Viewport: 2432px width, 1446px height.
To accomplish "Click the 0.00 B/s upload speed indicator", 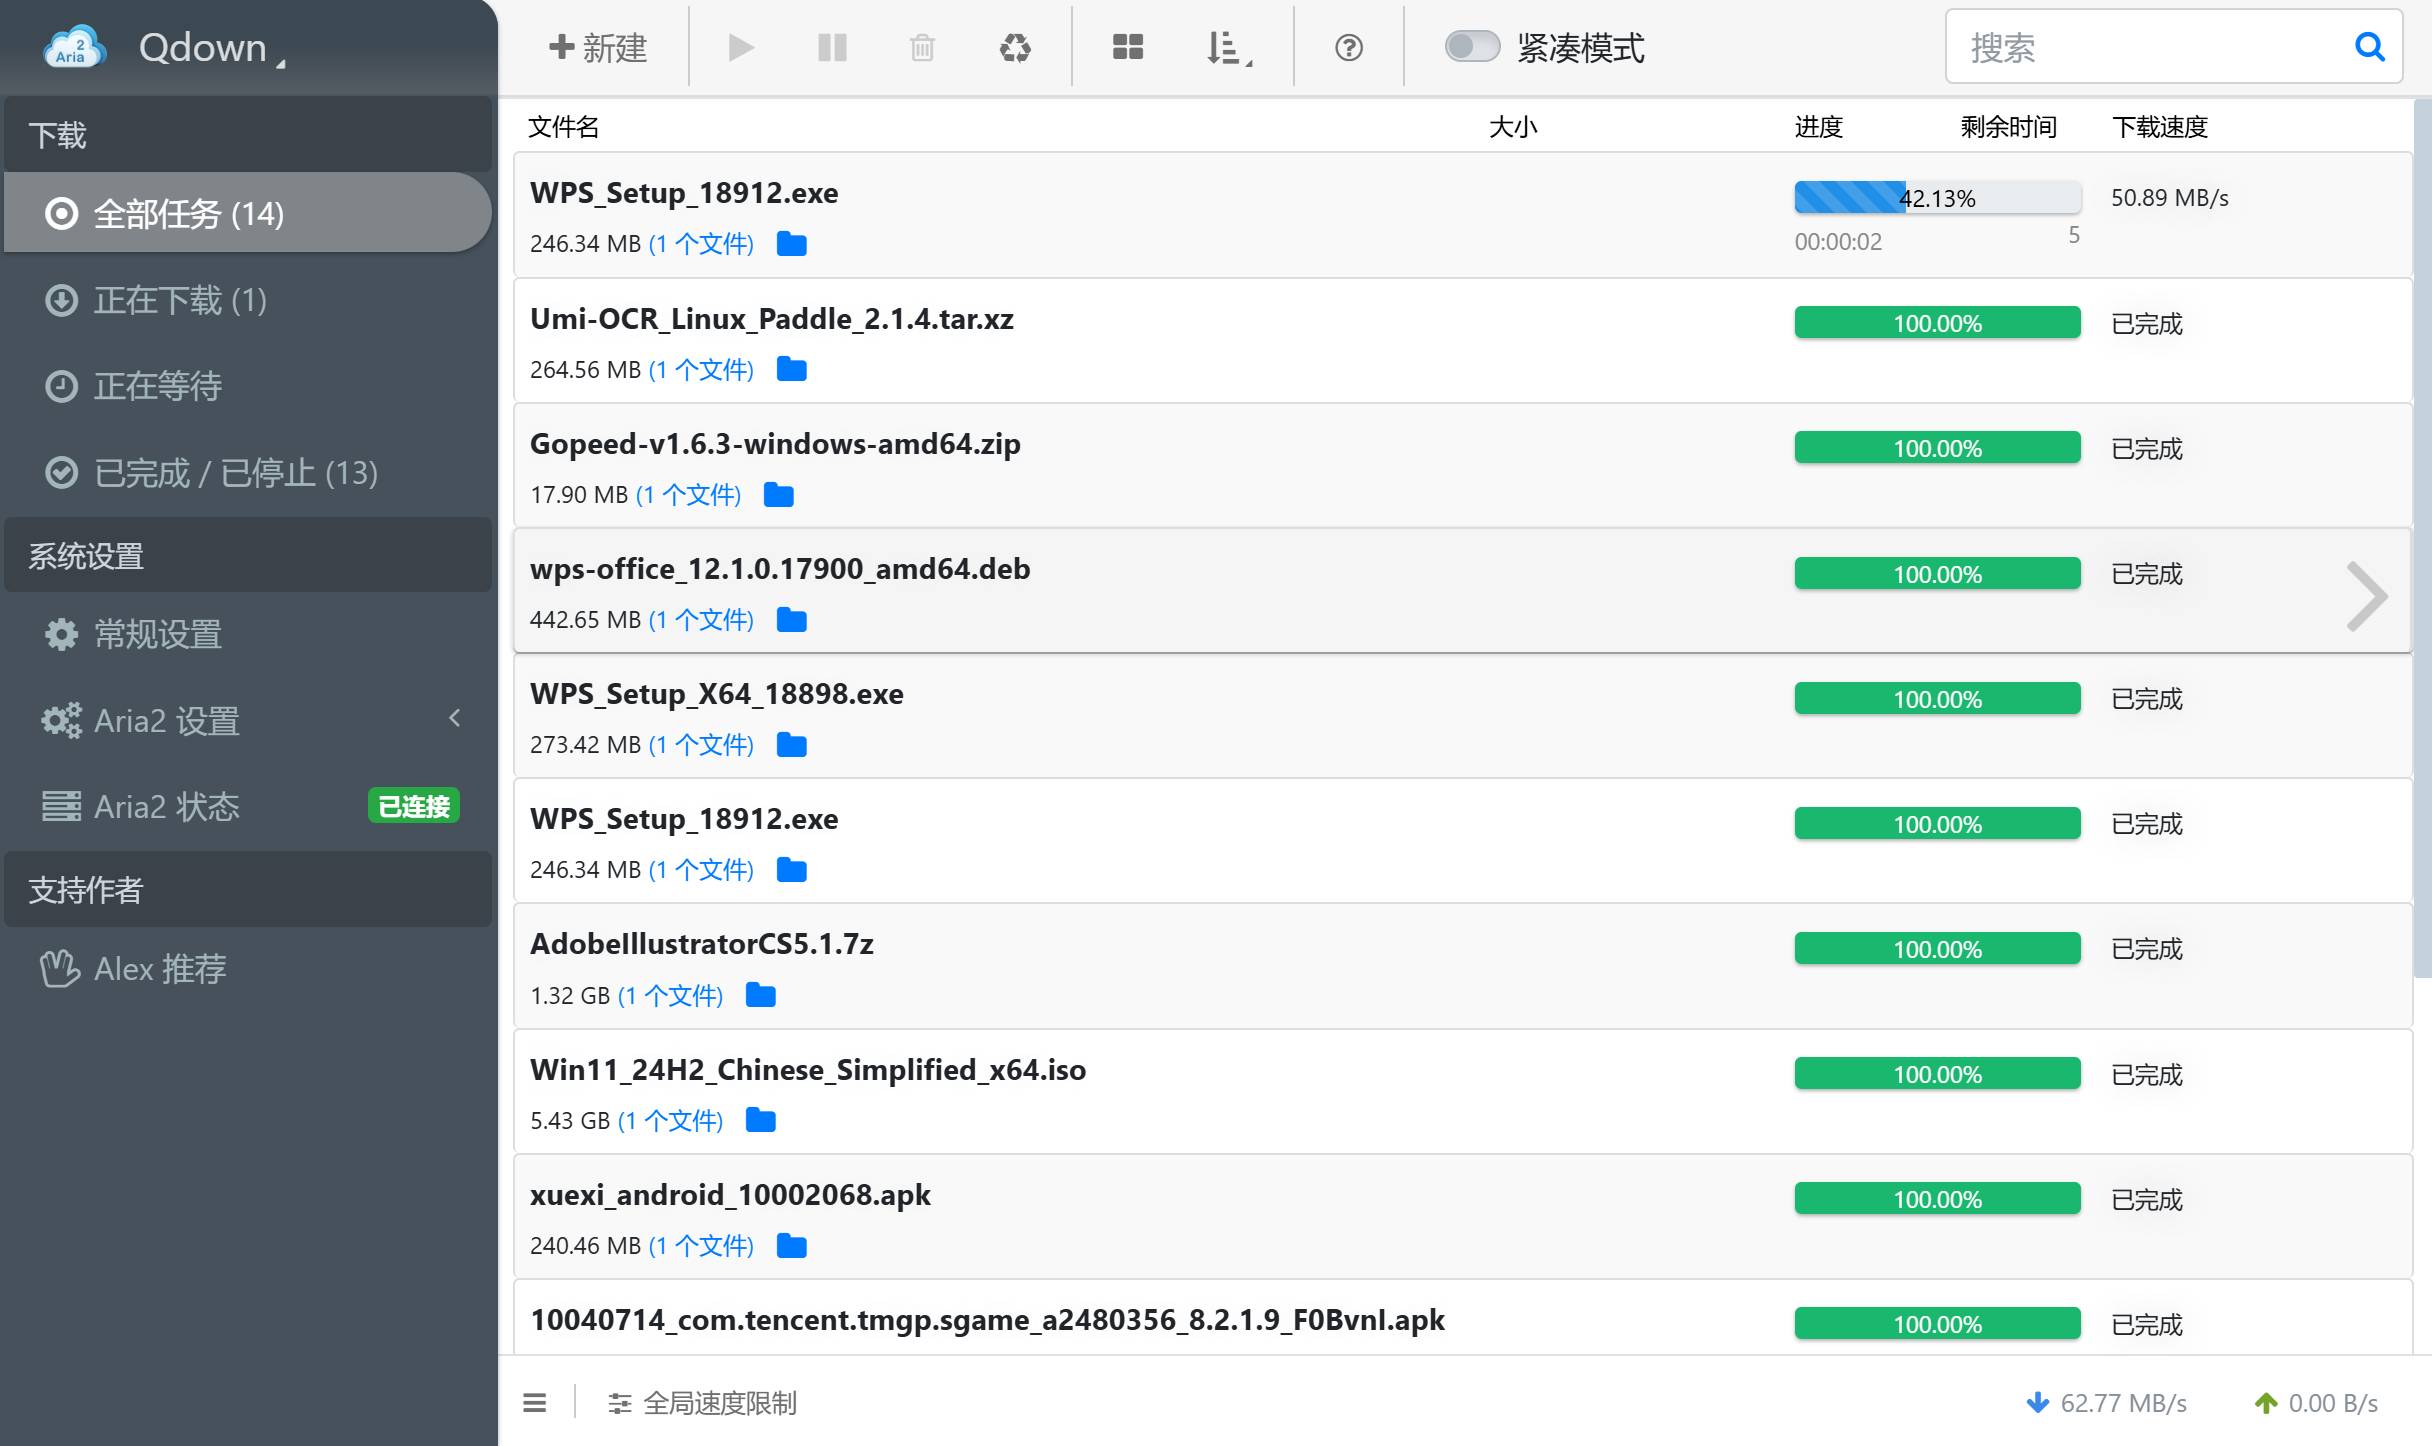I will coord(2316,1403).
